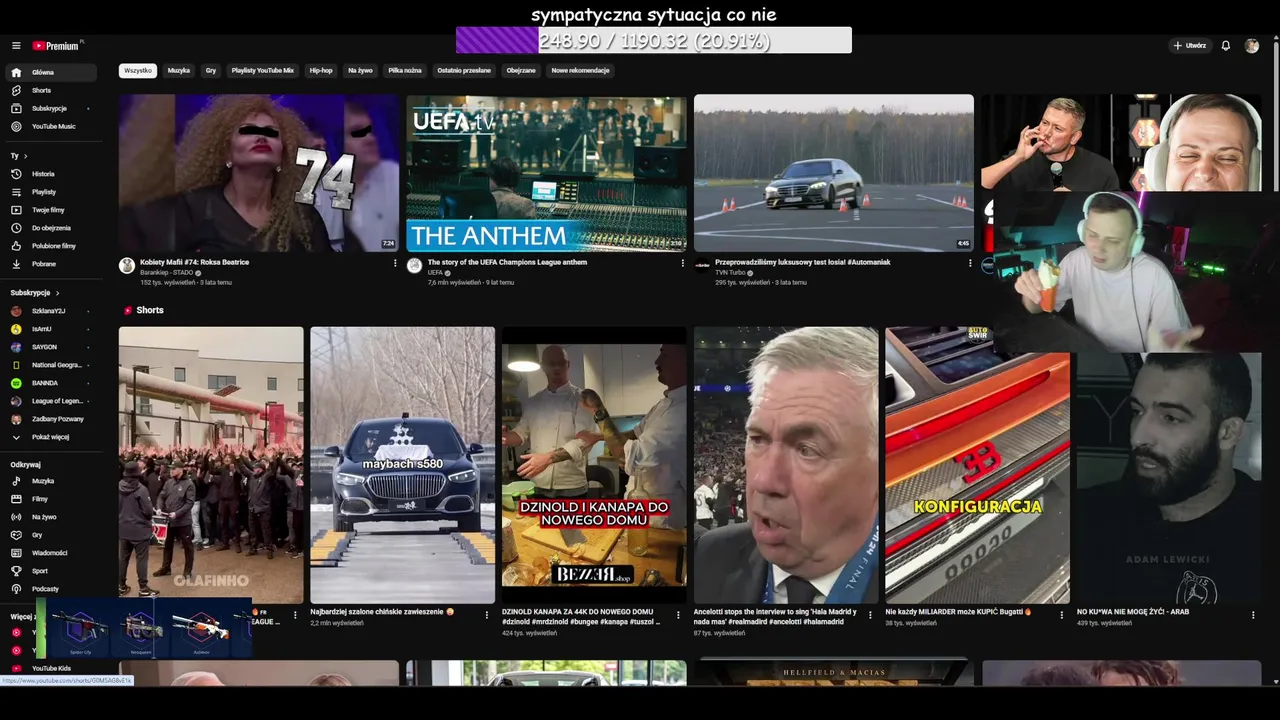Open Na żywo under Odkrywaj sidebar
This screenshot has height=720, width=1280.
pos(51,517)
